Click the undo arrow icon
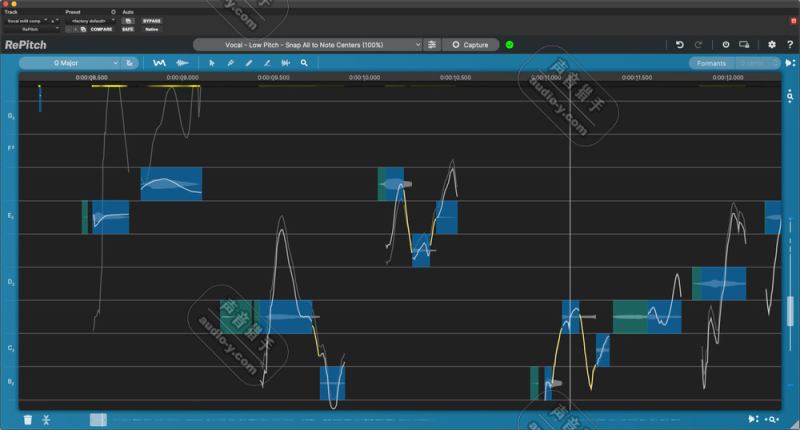 coord(680,45)
